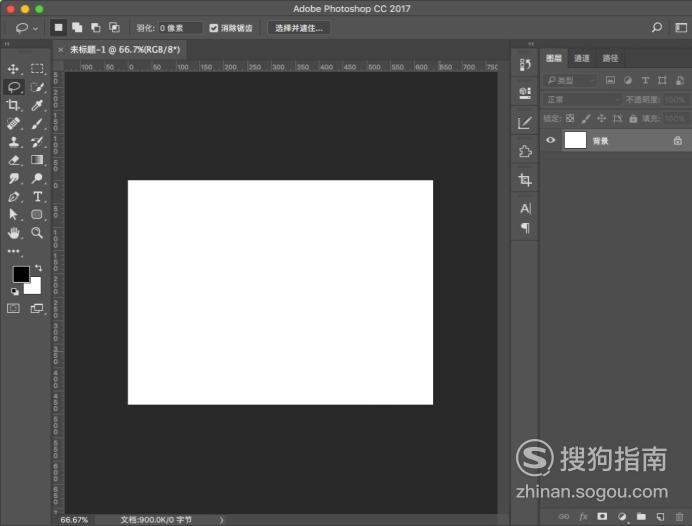Open the Lasso tool preset picker
The image size is (692, 526).
[26, 28]
